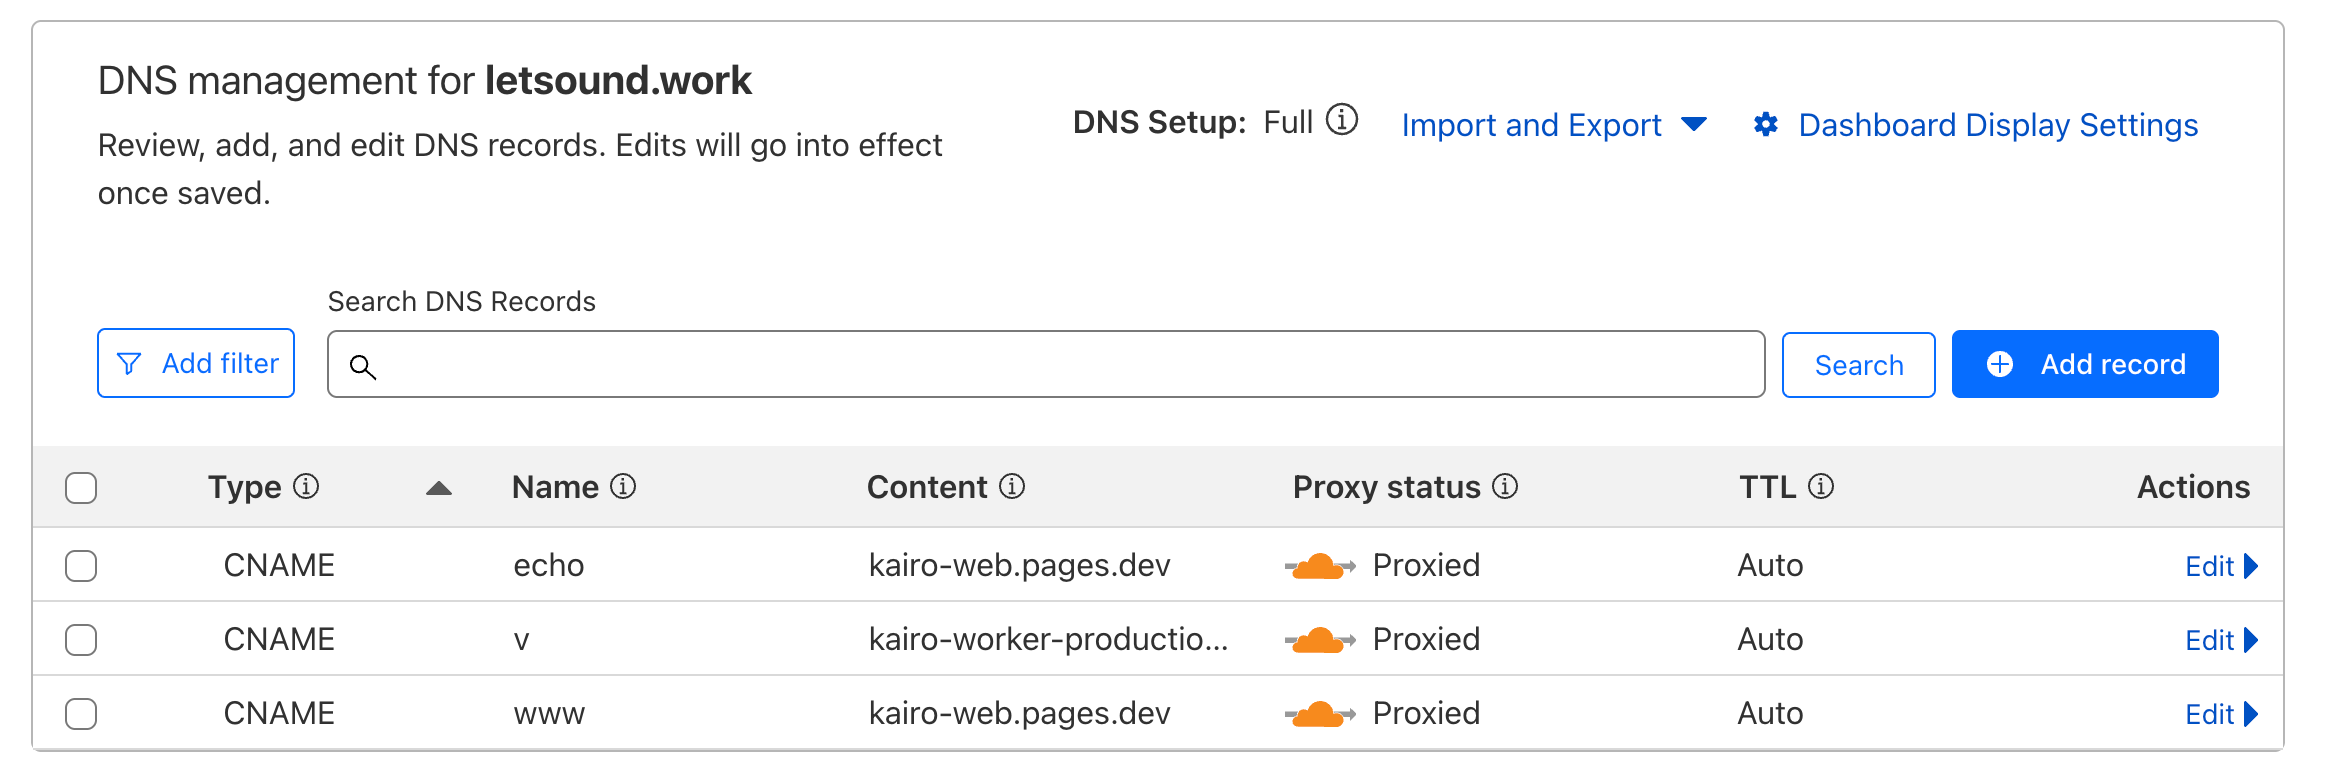Click the DNS Setup info icon
This screenshot has height=762, width=2346.
[1342, 120]
